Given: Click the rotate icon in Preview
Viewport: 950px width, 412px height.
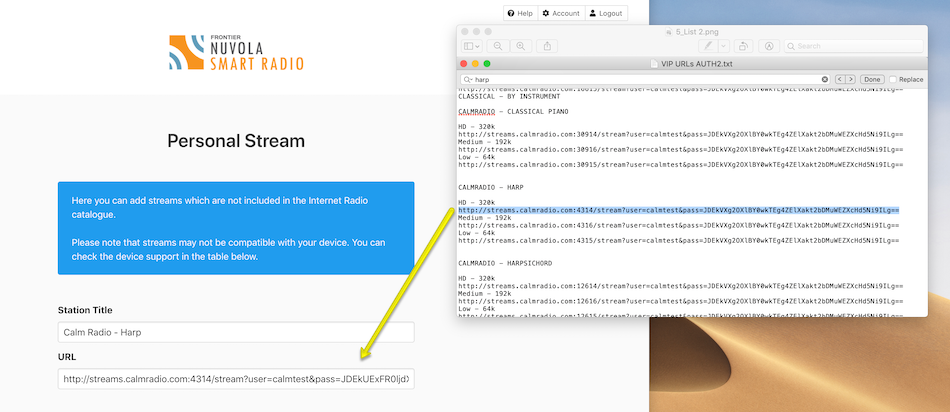Looking at the screenshot, I should [x=743, y=46].
